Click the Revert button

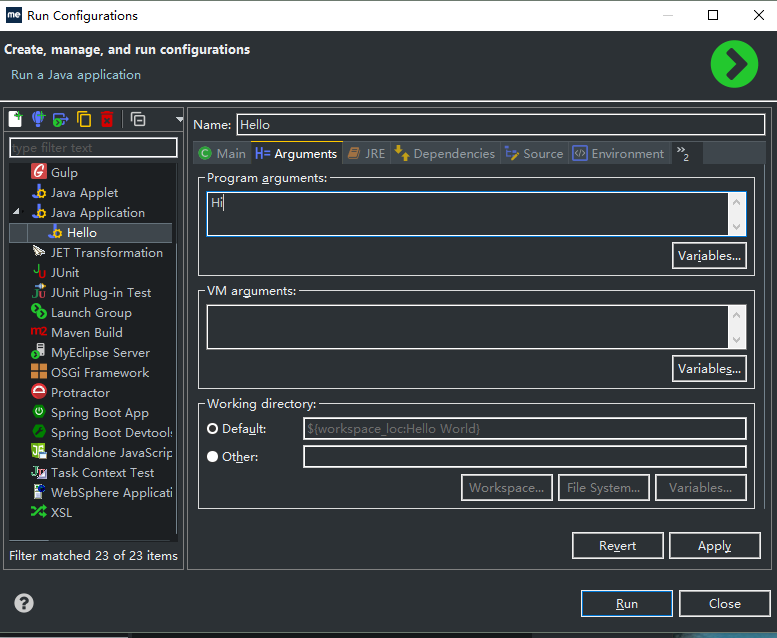point(617,546)
